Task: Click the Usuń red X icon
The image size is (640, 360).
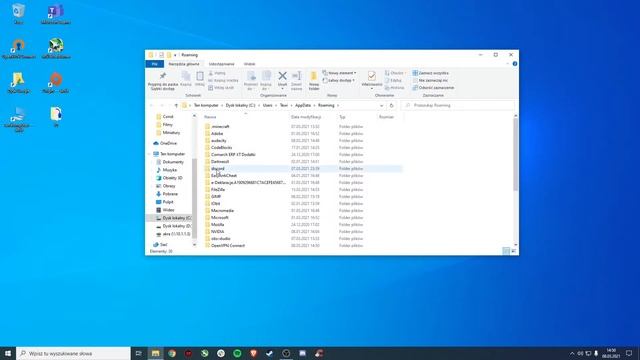Action: (282, 76)
